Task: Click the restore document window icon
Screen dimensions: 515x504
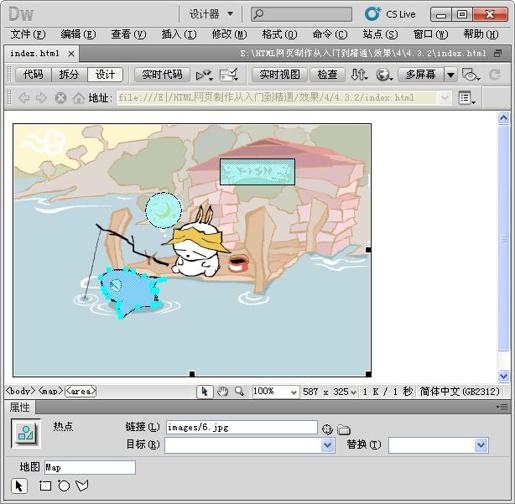Action: (498, 53)
